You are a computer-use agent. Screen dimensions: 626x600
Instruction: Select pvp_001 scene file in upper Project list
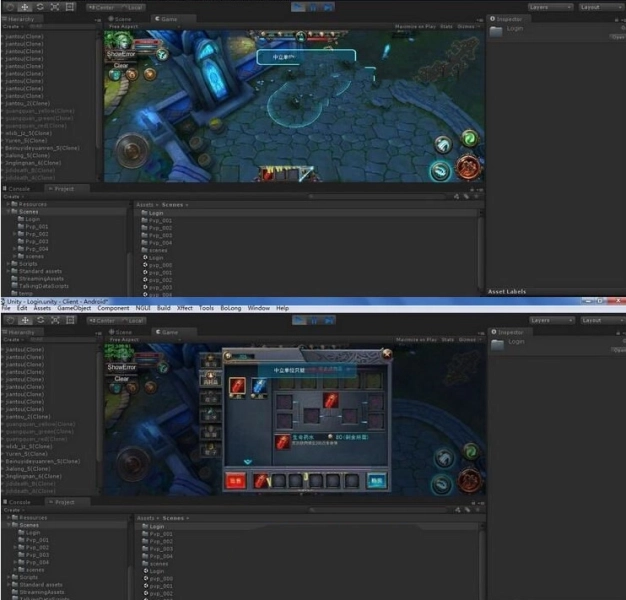(158, 273)
